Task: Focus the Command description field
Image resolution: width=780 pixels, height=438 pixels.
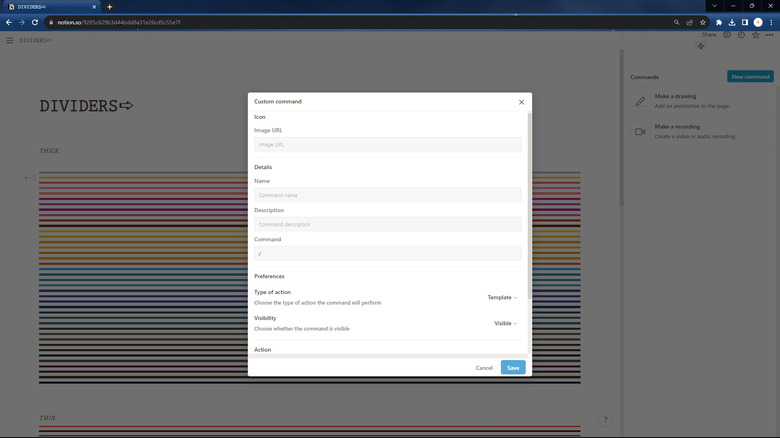Action: click(x=388, y=224)
